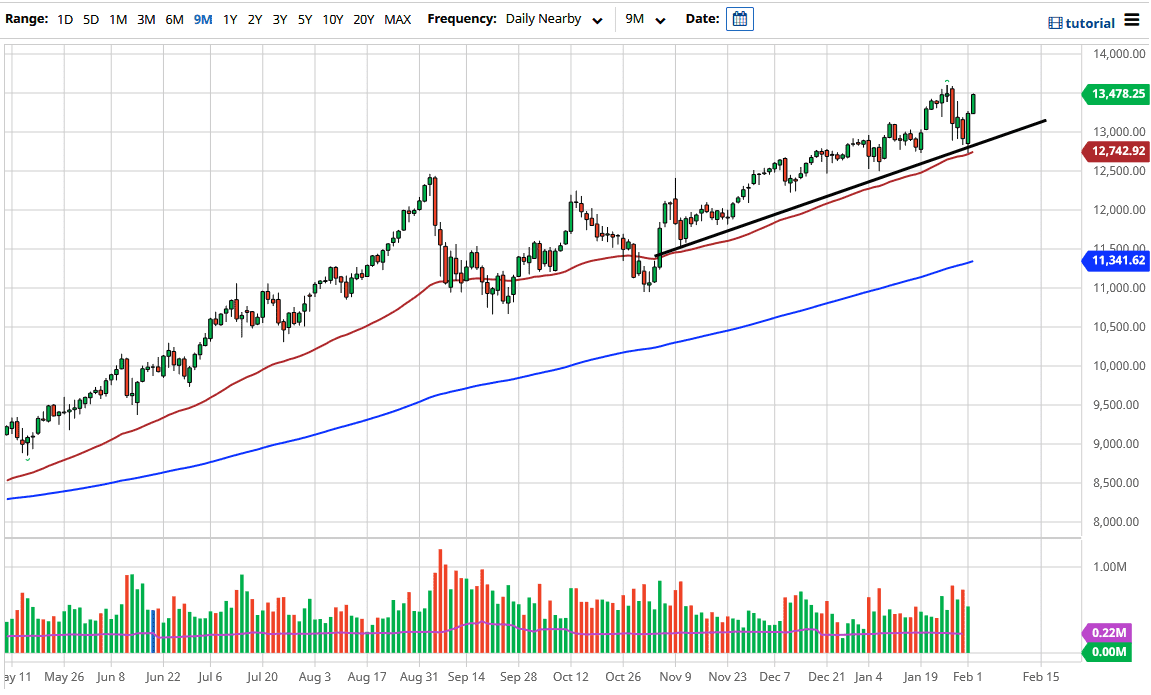Switch to the MAX range
Viewport: 1151px width, 695px height.
pos(396,18)
